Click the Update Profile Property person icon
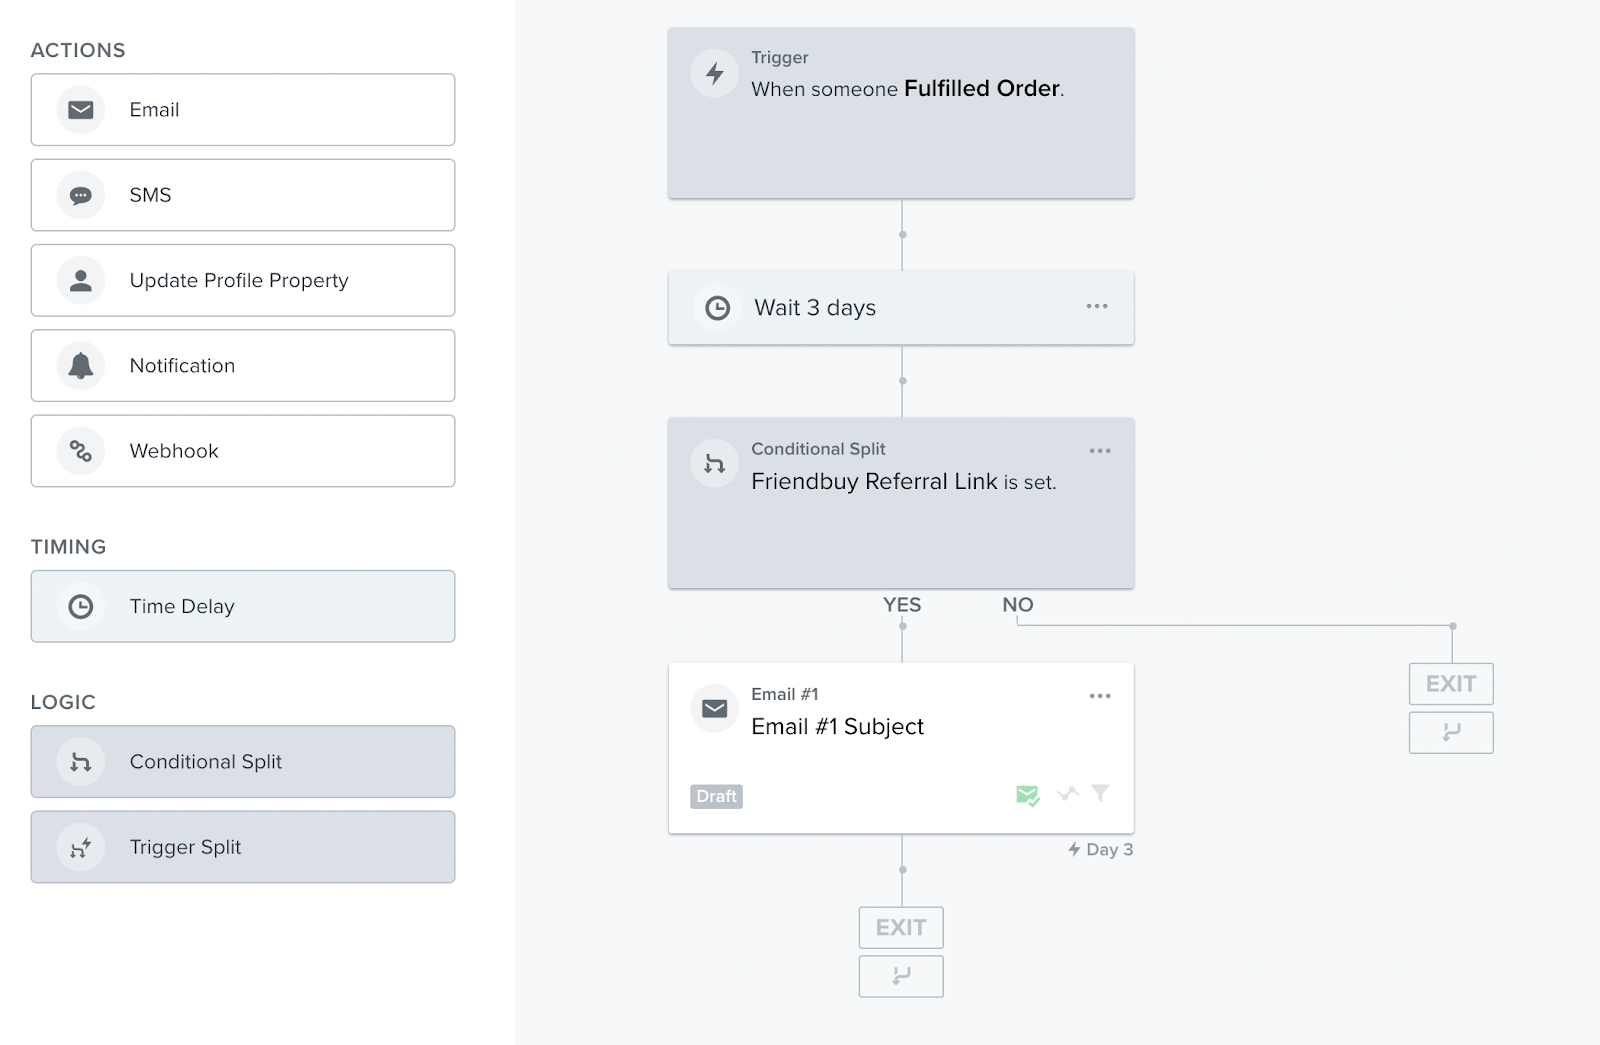The image size is (1600, 1045). click(x=81, y=281)
